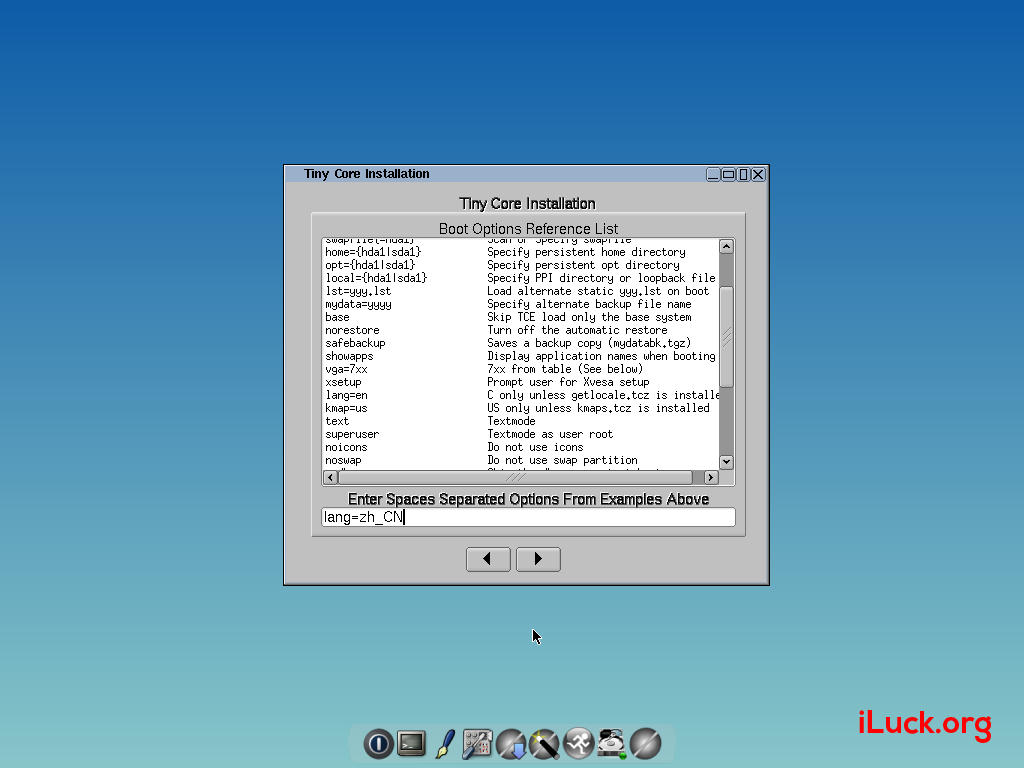Viewport: 1024px width, 768px height.
Task: Maximize the Tiny Core Installation window
Action: [728, 174]
